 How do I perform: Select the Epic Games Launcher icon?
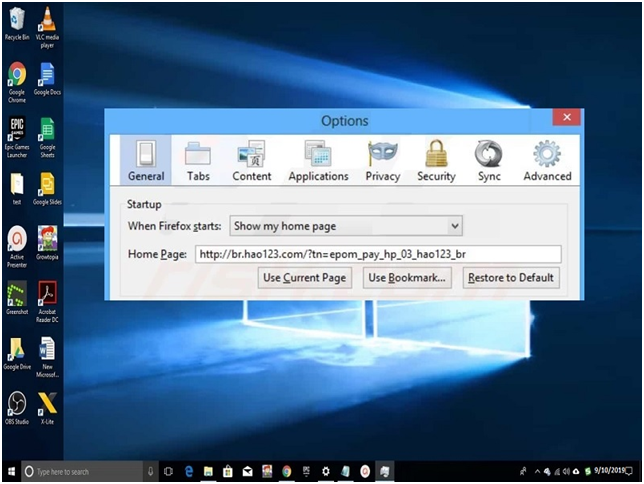coord(17,137)
